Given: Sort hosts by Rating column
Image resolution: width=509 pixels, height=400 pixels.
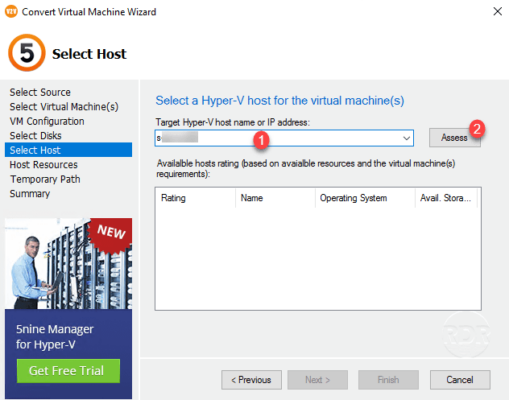Looking at the screenshot, I should [x=195, y=198].
